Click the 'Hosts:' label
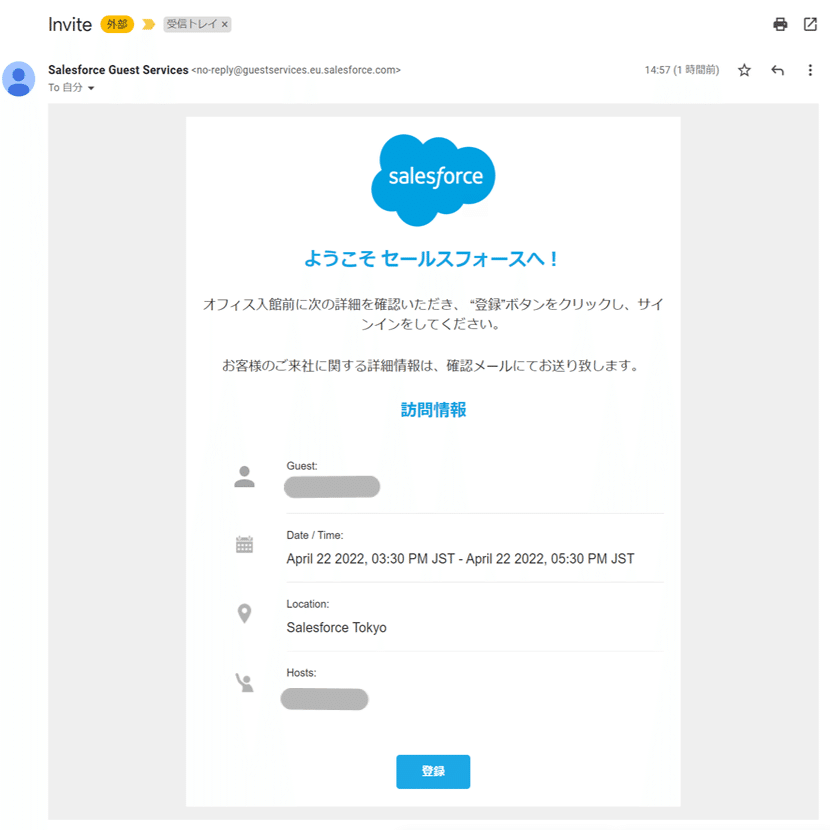Screen dimensions: 830x830 (301, 673)
